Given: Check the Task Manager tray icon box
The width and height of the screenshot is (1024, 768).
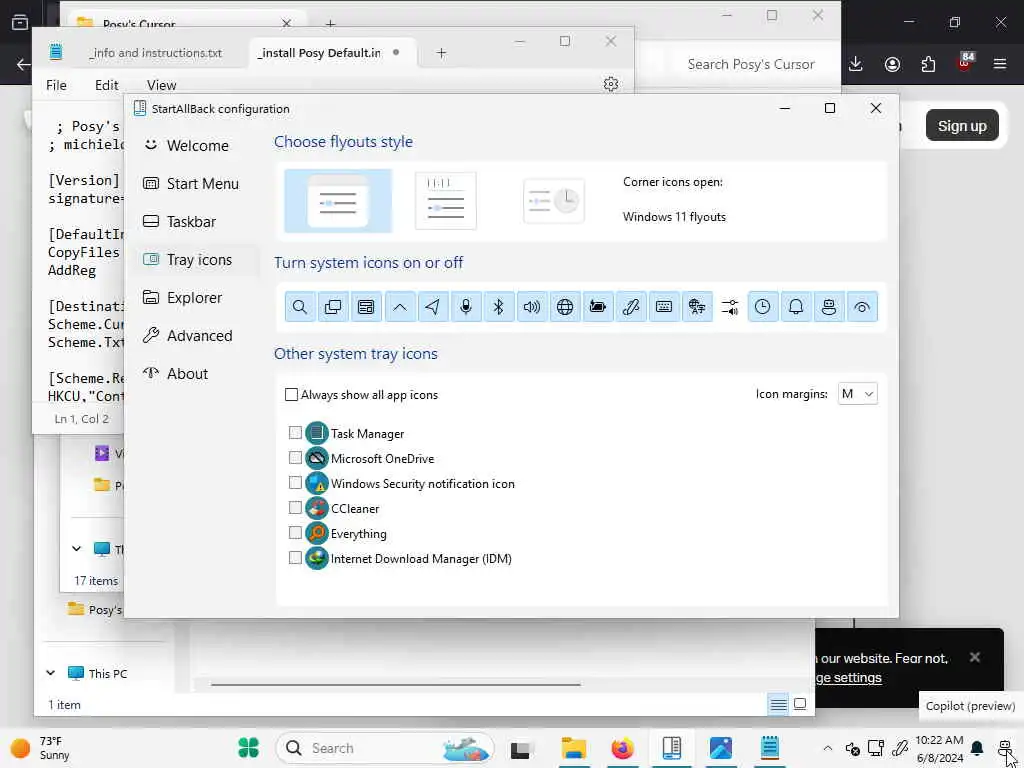Looking at the screenshot, I should tap(295, 433).
